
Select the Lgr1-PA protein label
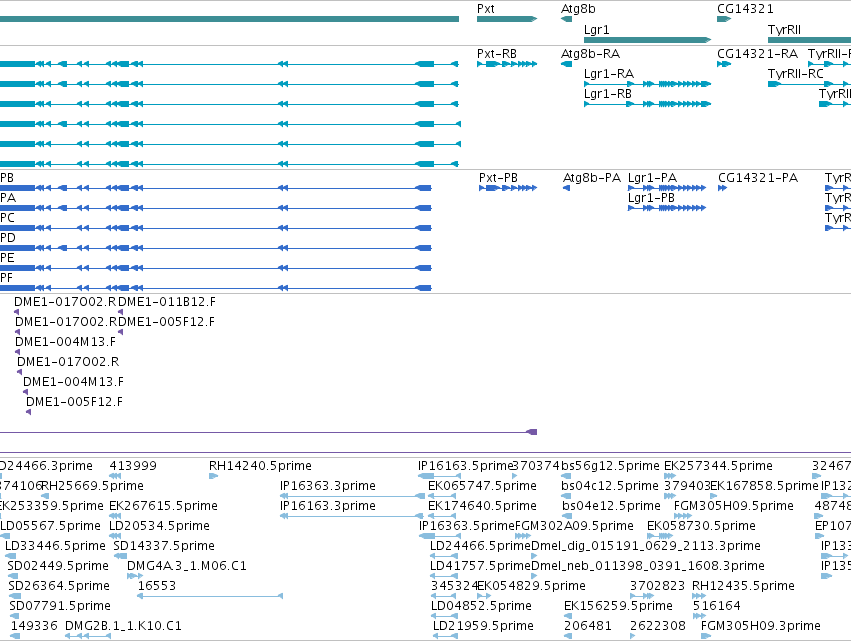[652, 178]
